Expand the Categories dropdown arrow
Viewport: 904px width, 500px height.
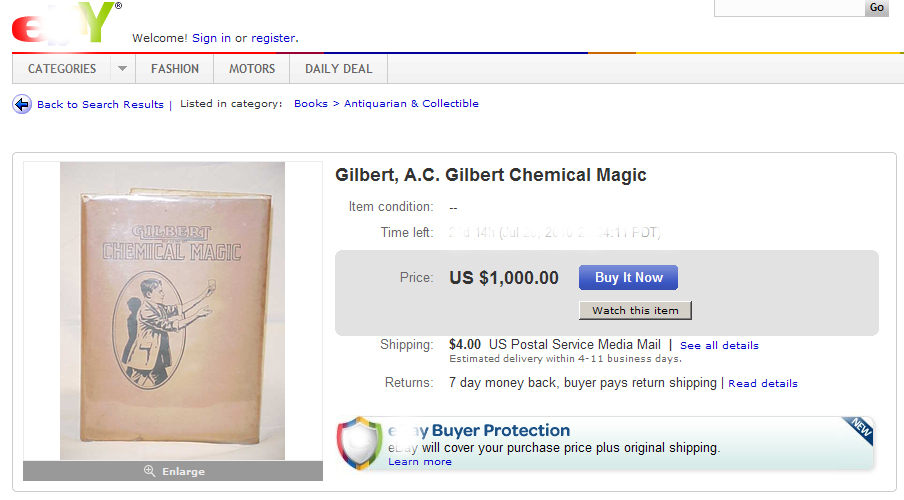click(x=122, y=69)
